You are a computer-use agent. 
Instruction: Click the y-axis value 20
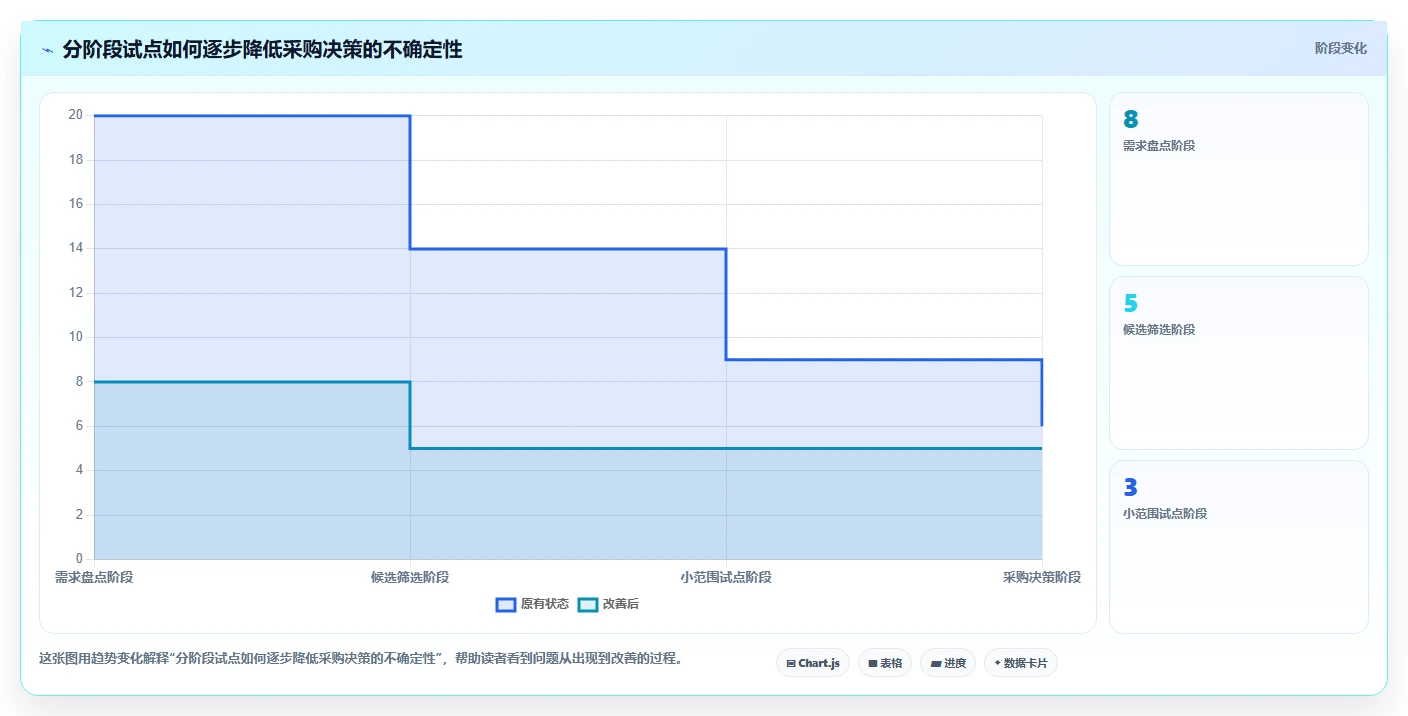pyautogui.click(x=75, y=115)
